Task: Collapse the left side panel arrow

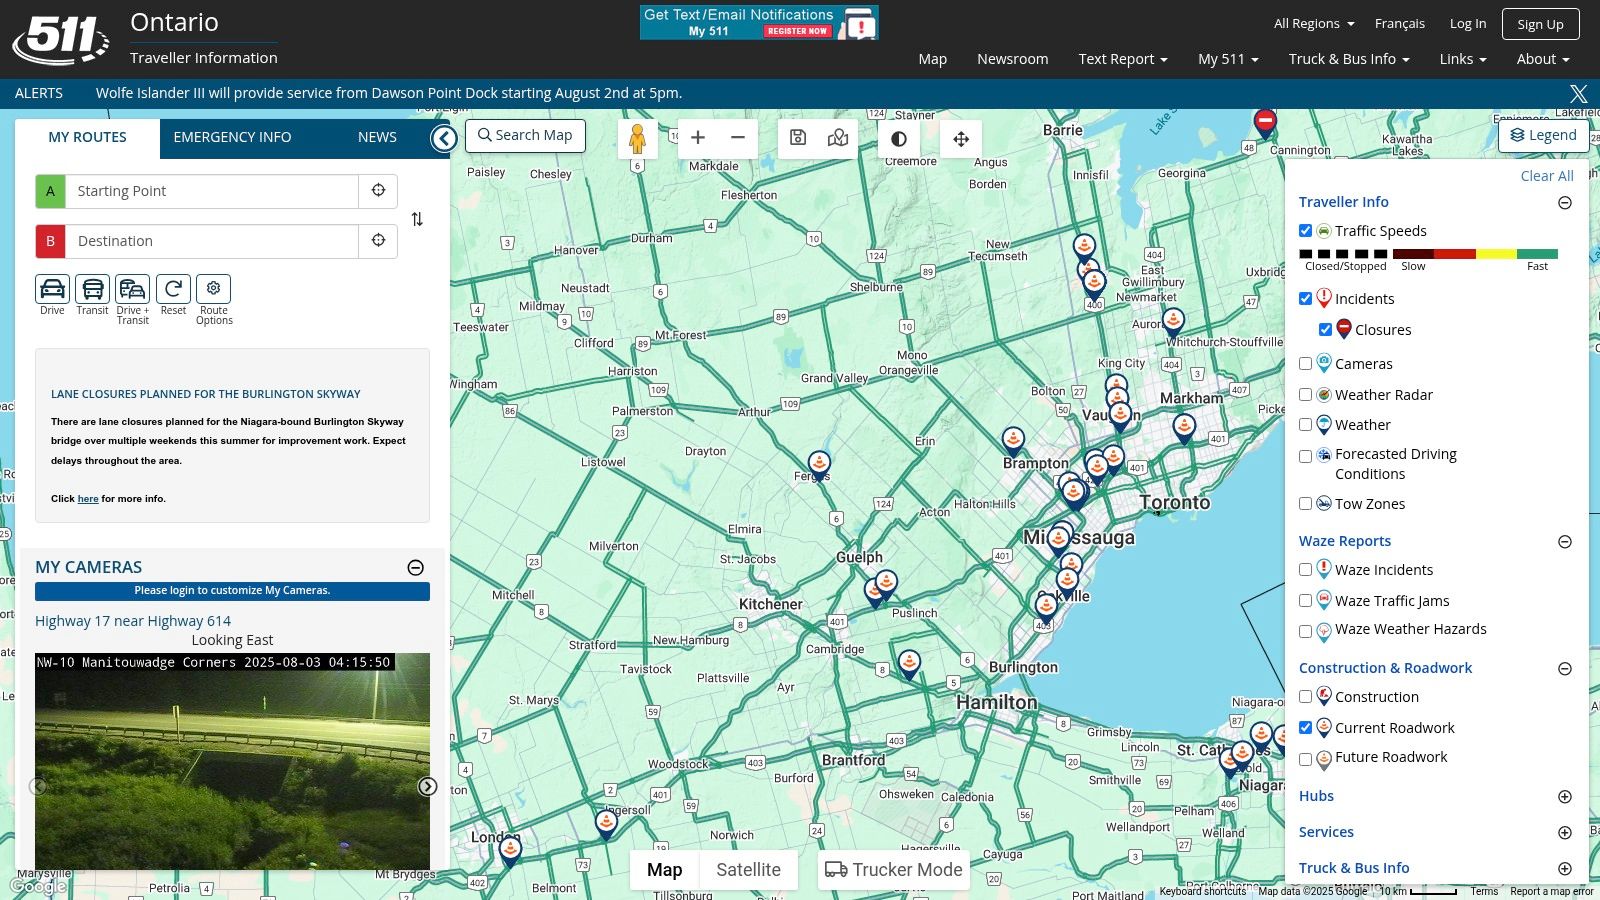Action: 444,138
